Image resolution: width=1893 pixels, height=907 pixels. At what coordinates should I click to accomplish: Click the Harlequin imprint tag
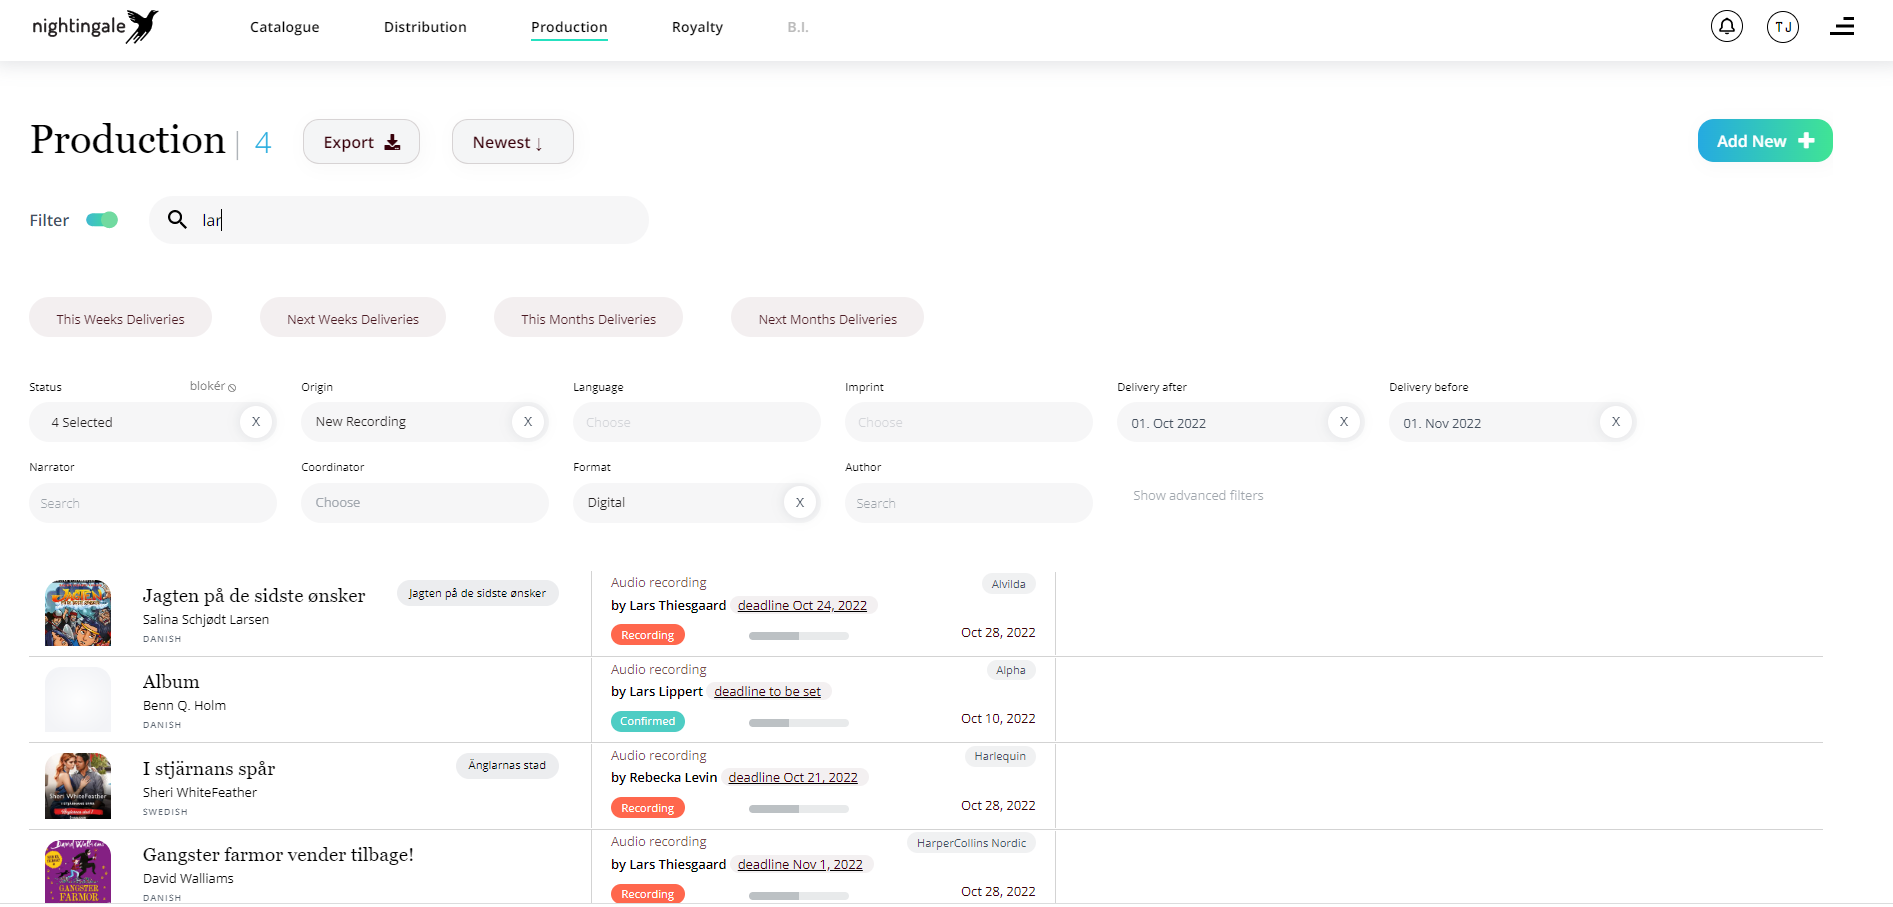coord(1000,756)
